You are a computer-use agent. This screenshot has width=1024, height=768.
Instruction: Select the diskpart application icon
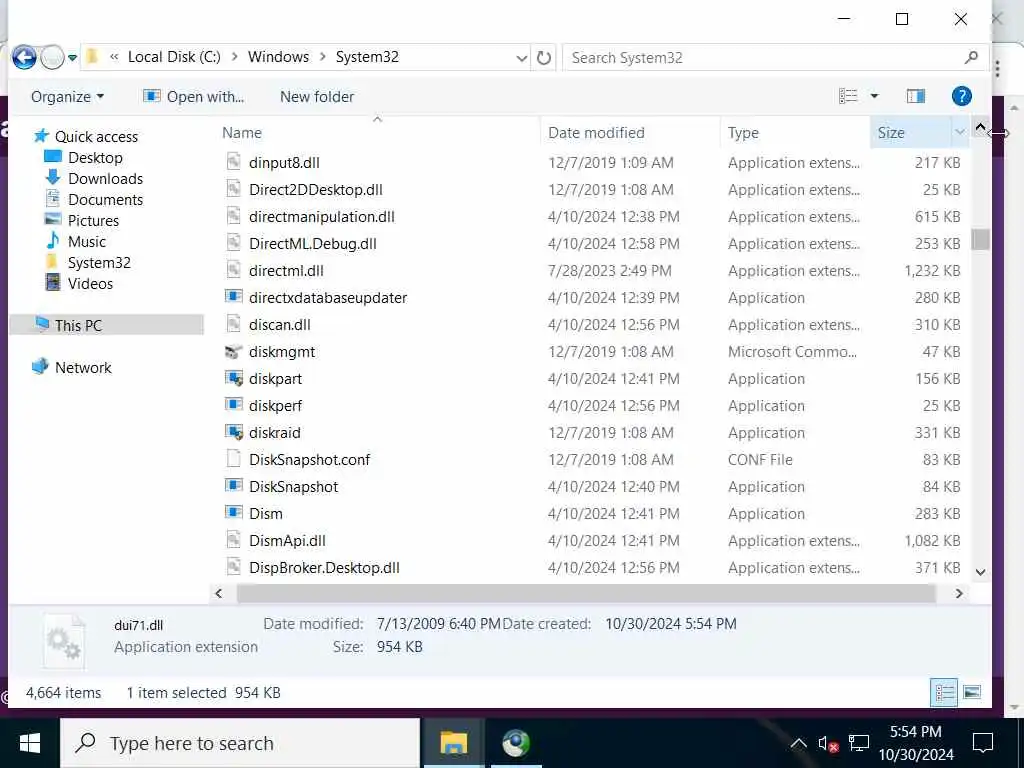pos(233,378)
